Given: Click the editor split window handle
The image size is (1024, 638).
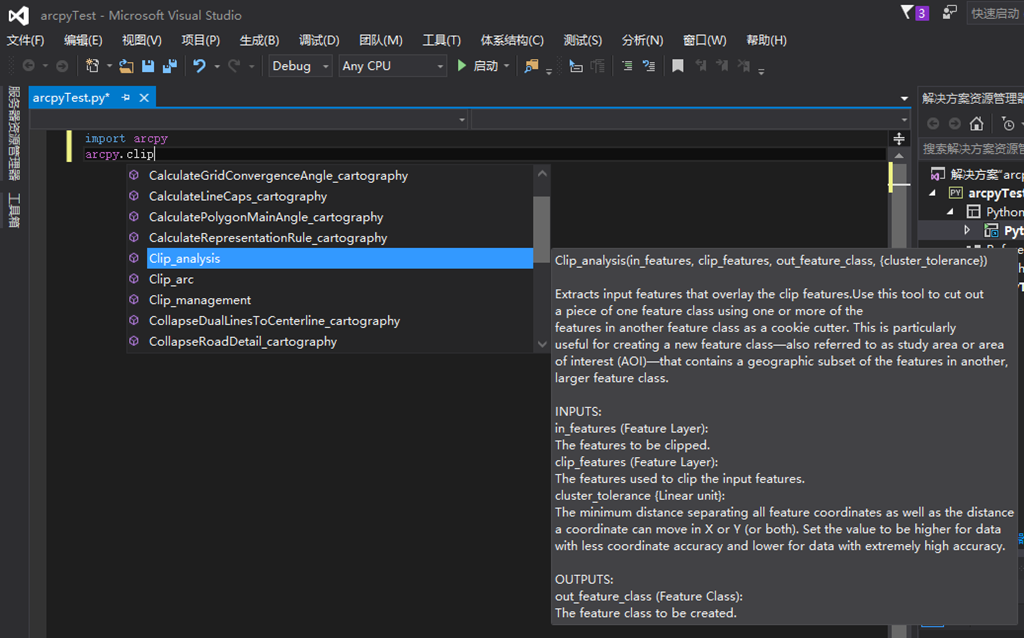Looking at the screenshot, I should click(899, 138).
